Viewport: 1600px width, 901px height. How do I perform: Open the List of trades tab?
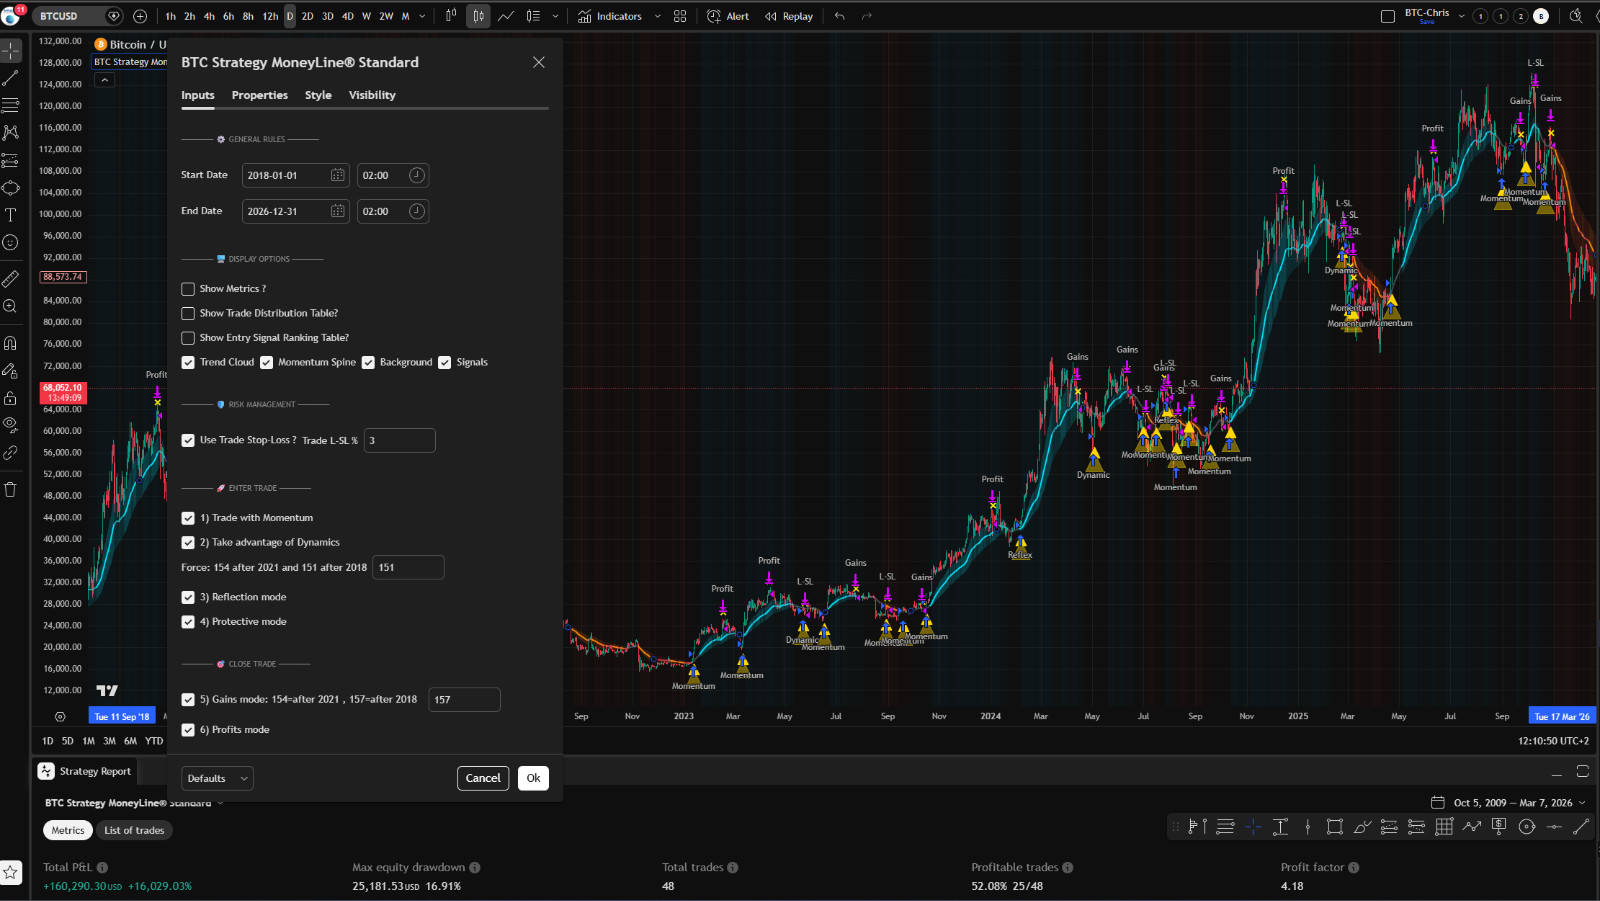click(x=134, y=830)
